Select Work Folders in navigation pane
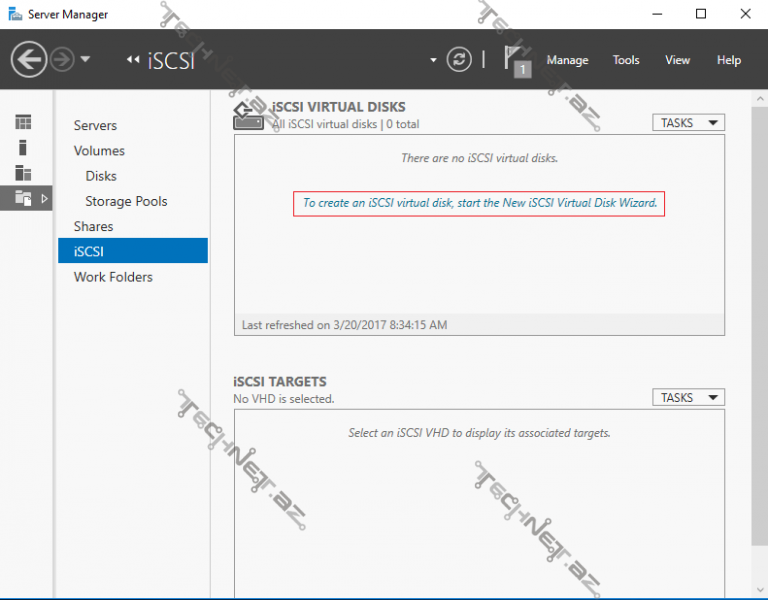Viewport: 768px width, 600px height. point(112,277)
